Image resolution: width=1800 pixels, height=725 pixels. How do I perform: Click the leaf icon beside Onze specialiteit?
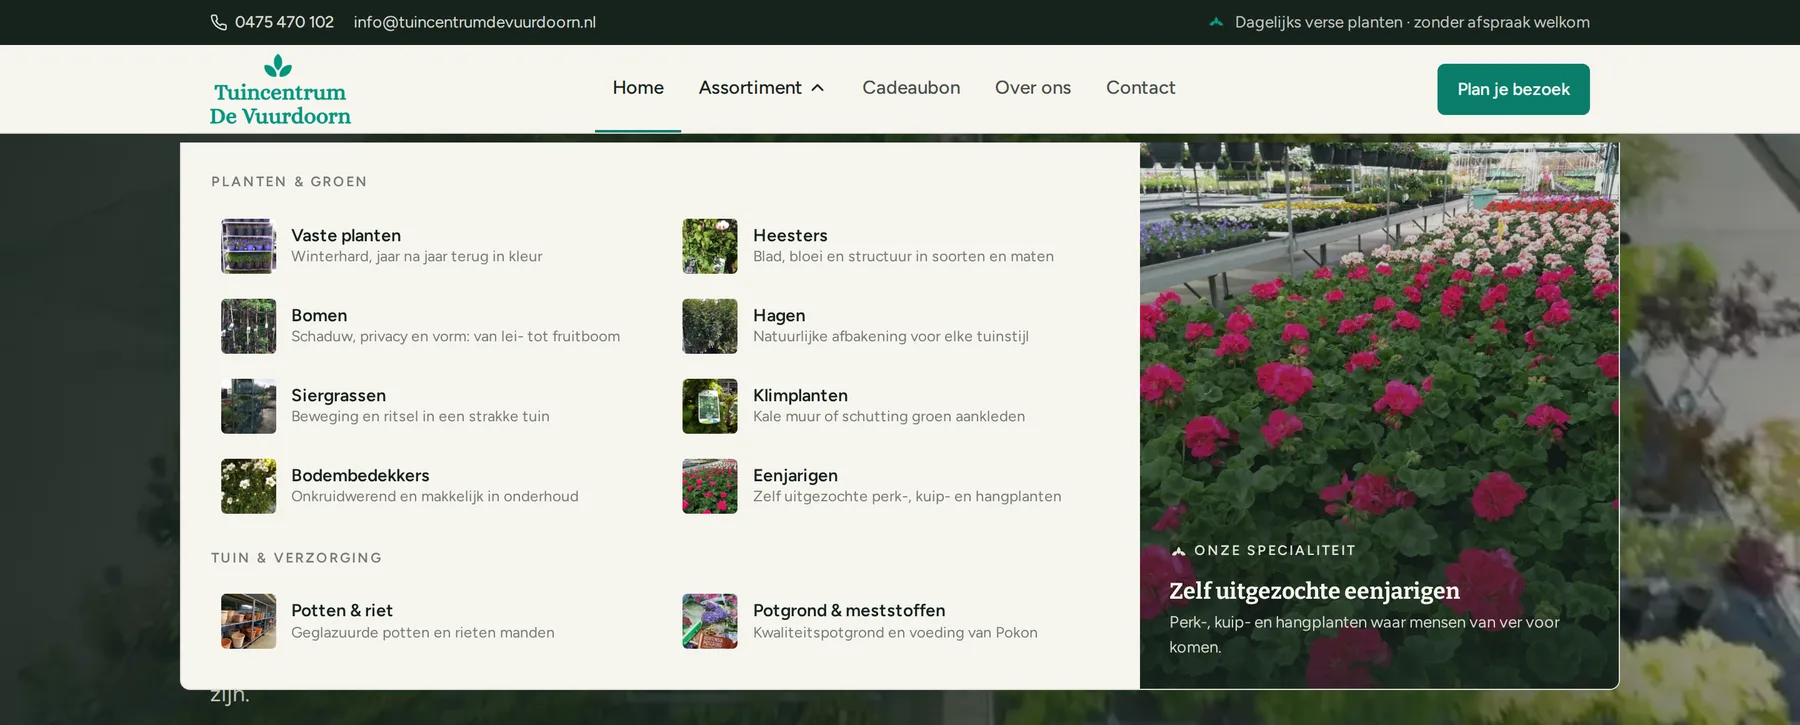tap(1178, 551)
